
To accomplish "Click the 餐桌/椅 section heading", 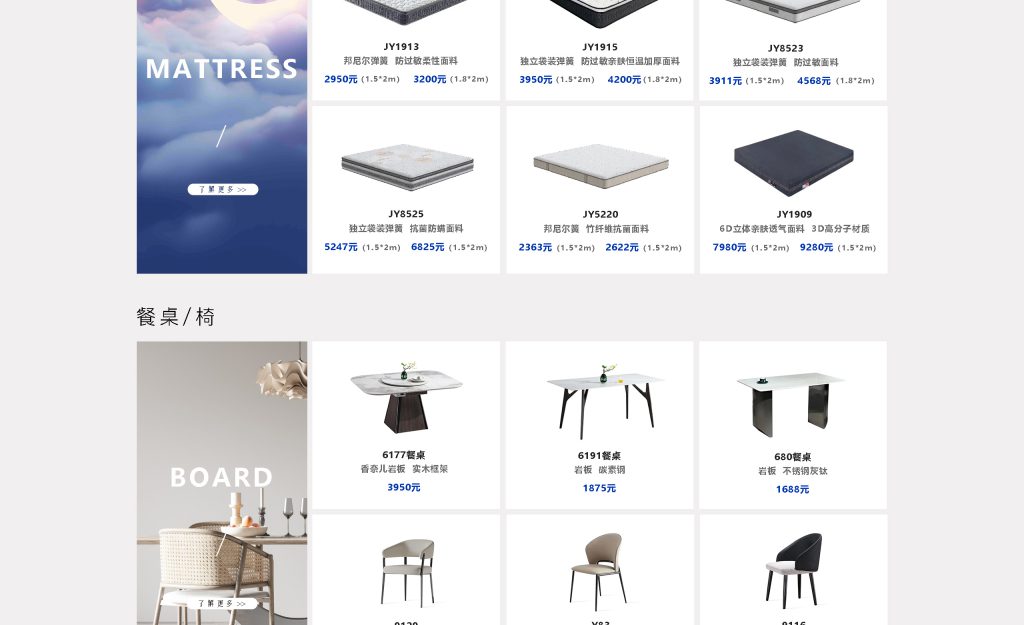I will pos(176,317).
